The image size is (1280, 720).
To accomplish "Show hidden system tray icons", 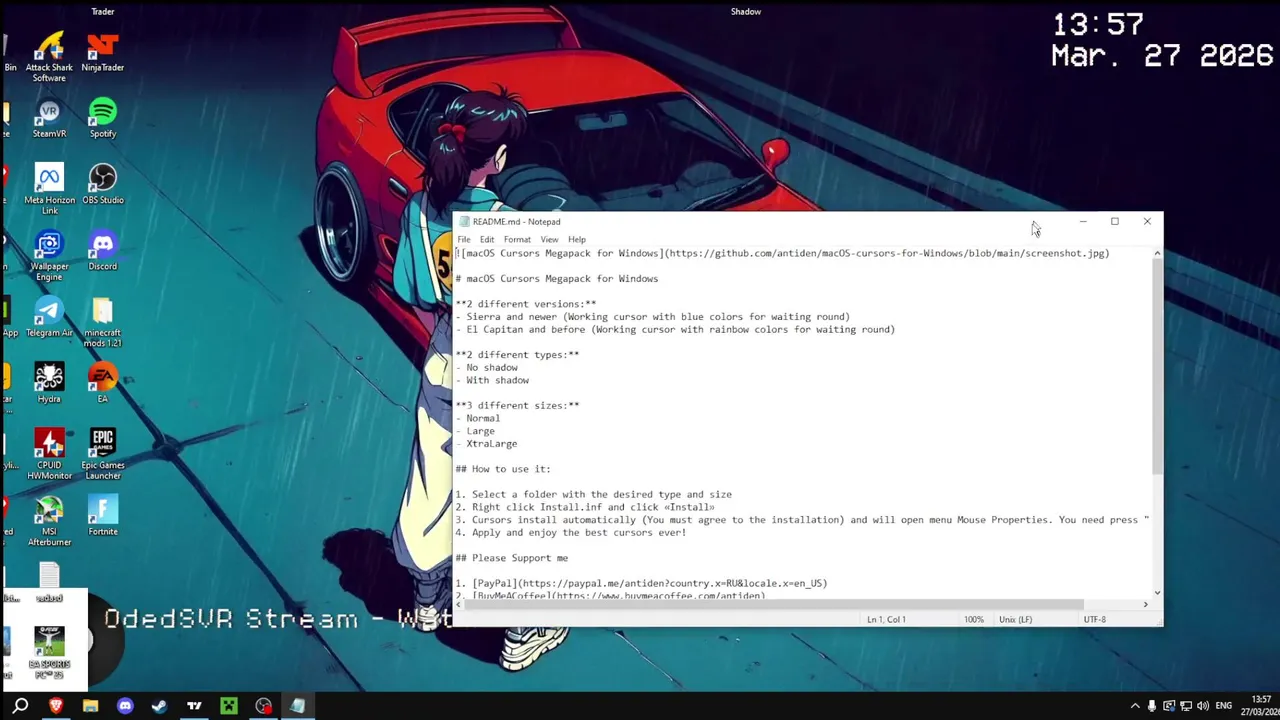I will 1135,706.
